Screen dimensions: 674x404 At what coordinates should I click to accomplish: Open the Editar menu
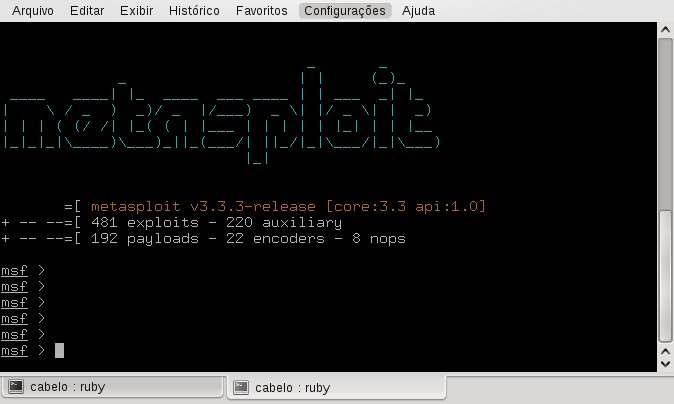(87, 11)
